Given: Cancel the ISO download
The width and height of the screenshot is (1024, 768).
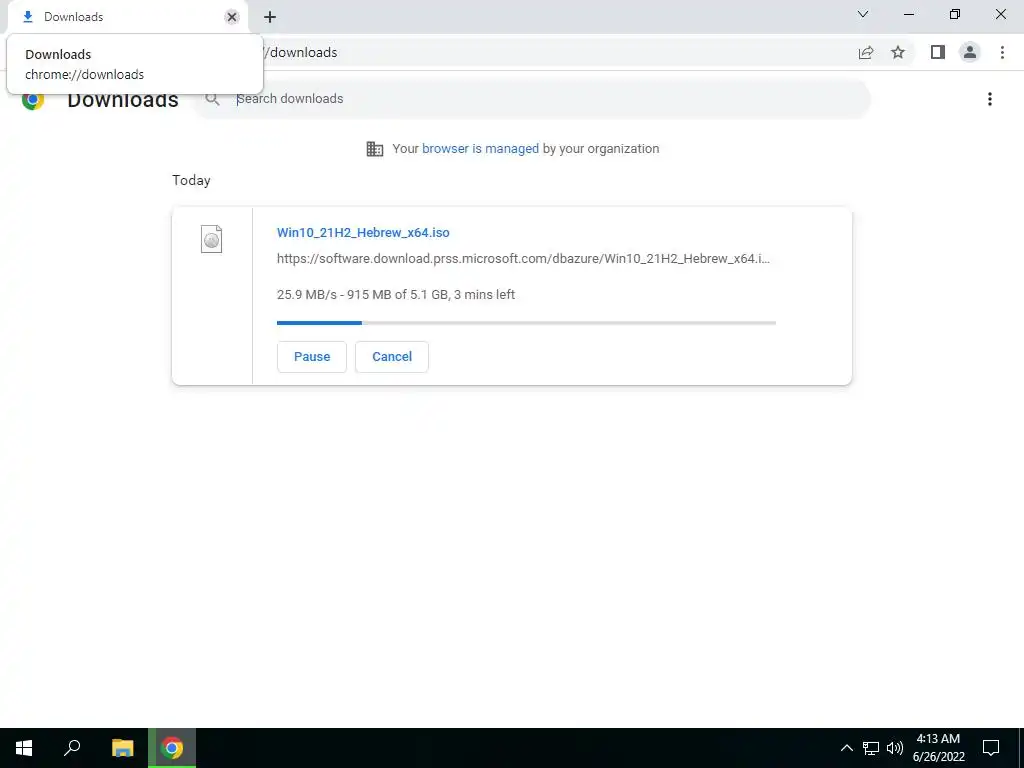Looking at the screenshot, I should (392, 357).
